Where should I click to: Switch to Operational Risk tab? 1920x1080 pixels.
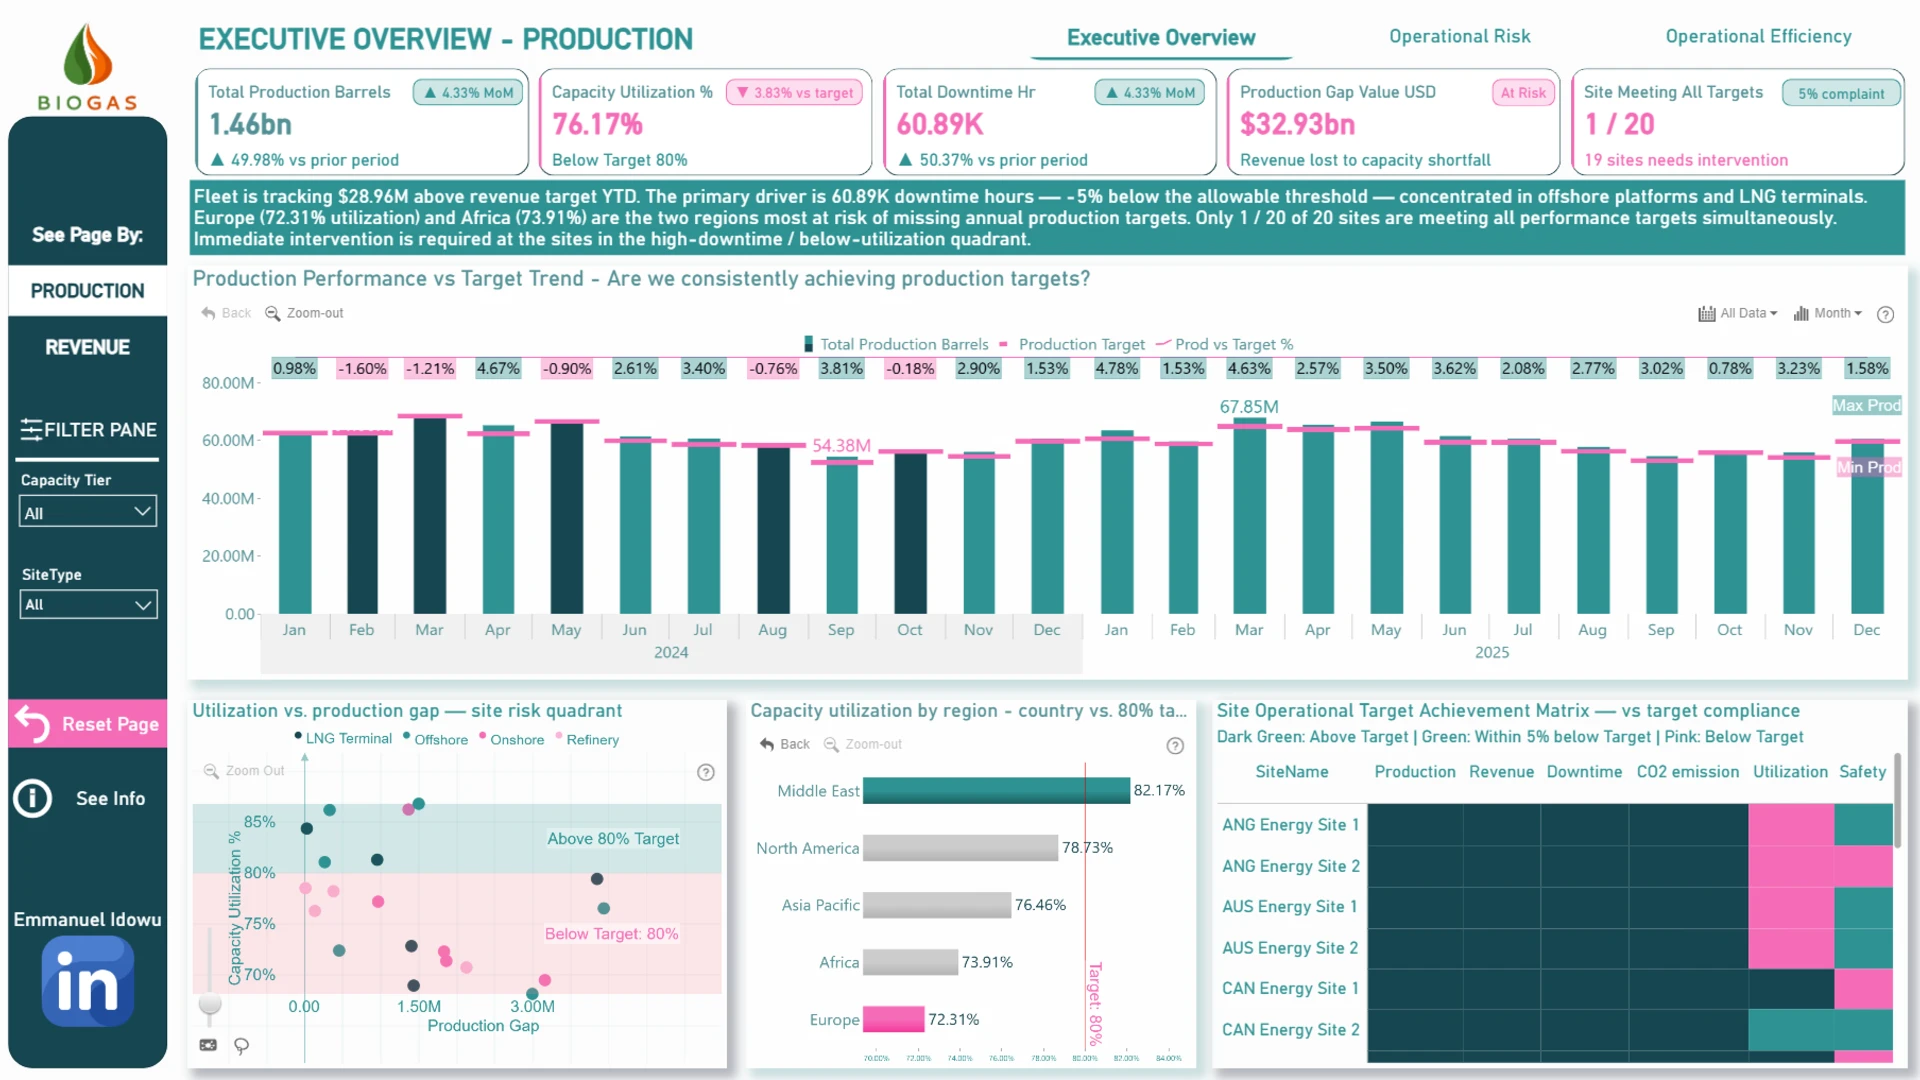click(1459, 37)
